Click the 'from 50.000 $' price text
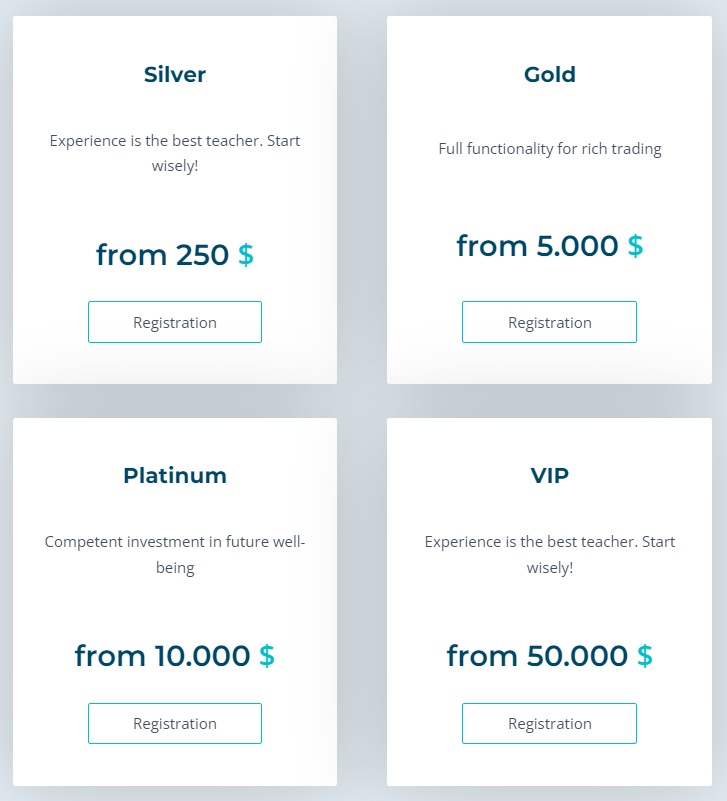Screen dimensions: 727x801 coord(549,656)
